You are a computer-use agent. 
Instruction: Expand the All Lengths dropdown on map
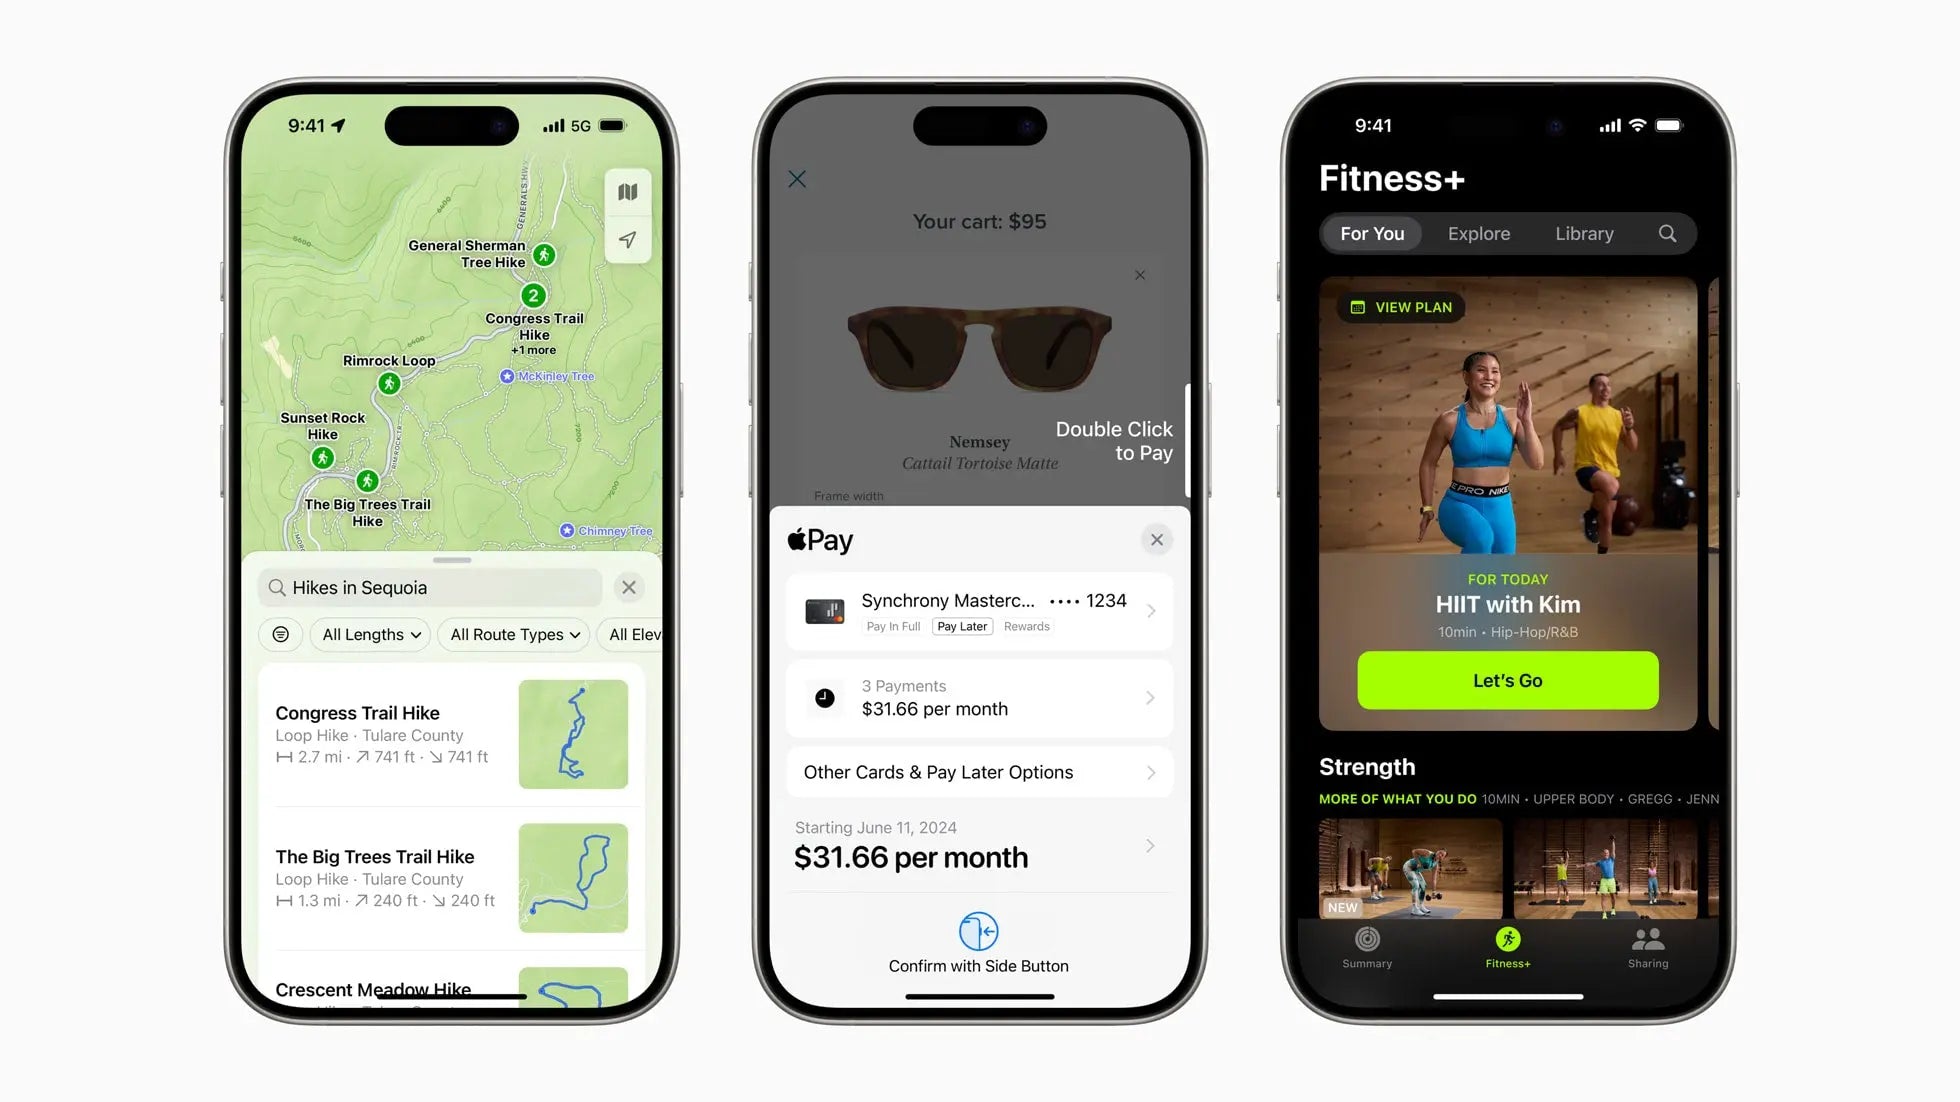tap(369, 634)
